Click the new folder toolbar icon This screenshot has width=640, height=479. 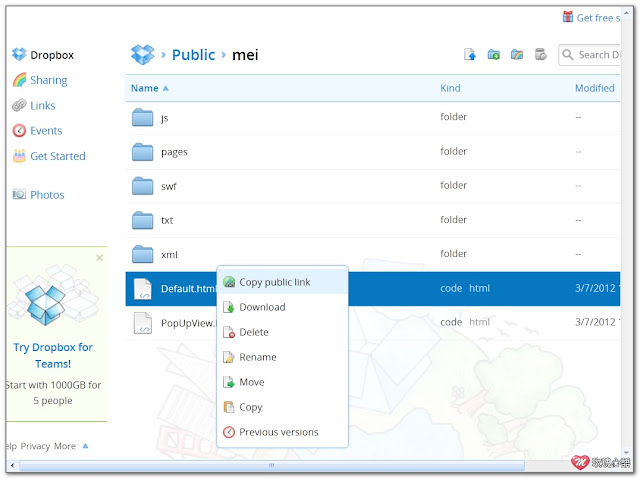click(493, 55)
